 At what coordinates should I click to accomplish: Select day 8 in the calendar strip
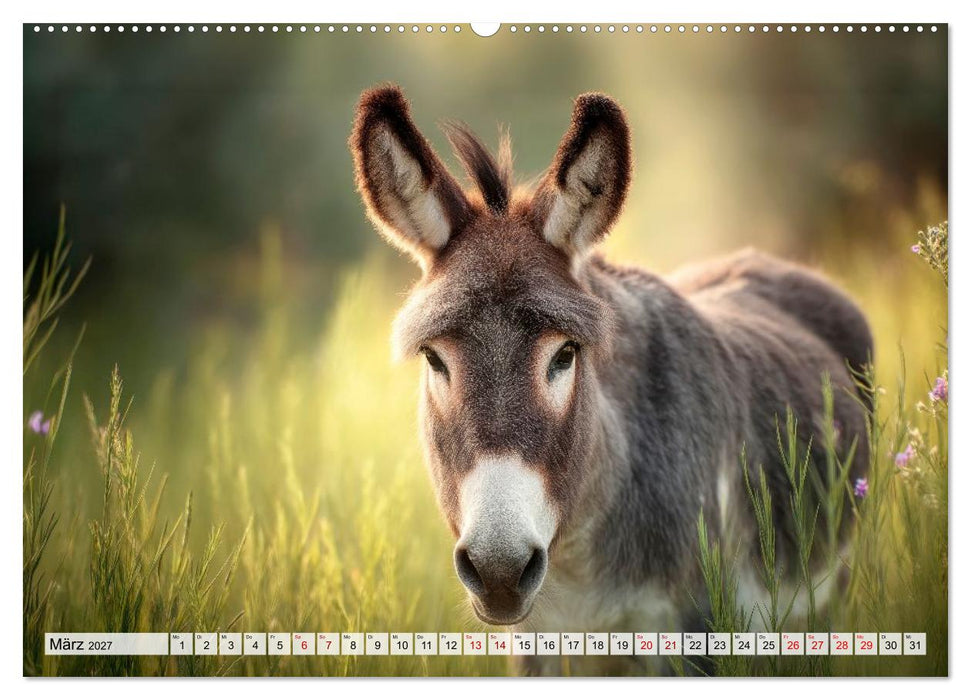pos(352,644)
